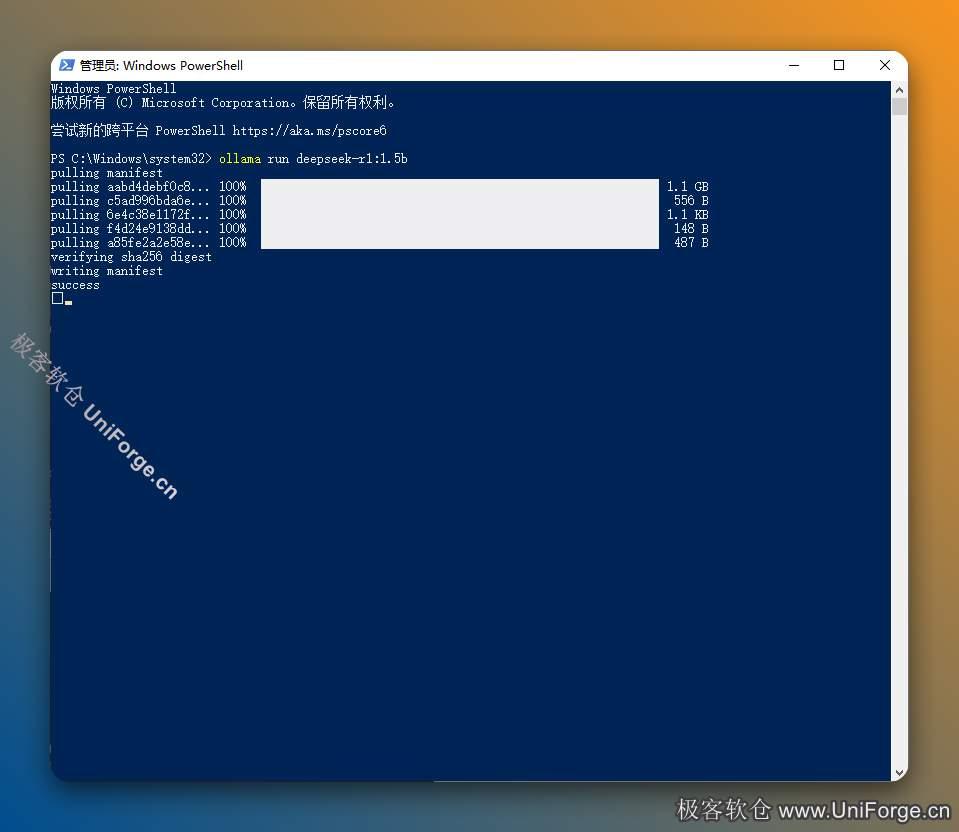Click the 'PS C:\Windows\system32>' prompt
Screen dimensions: 959x832
[131, 159]
